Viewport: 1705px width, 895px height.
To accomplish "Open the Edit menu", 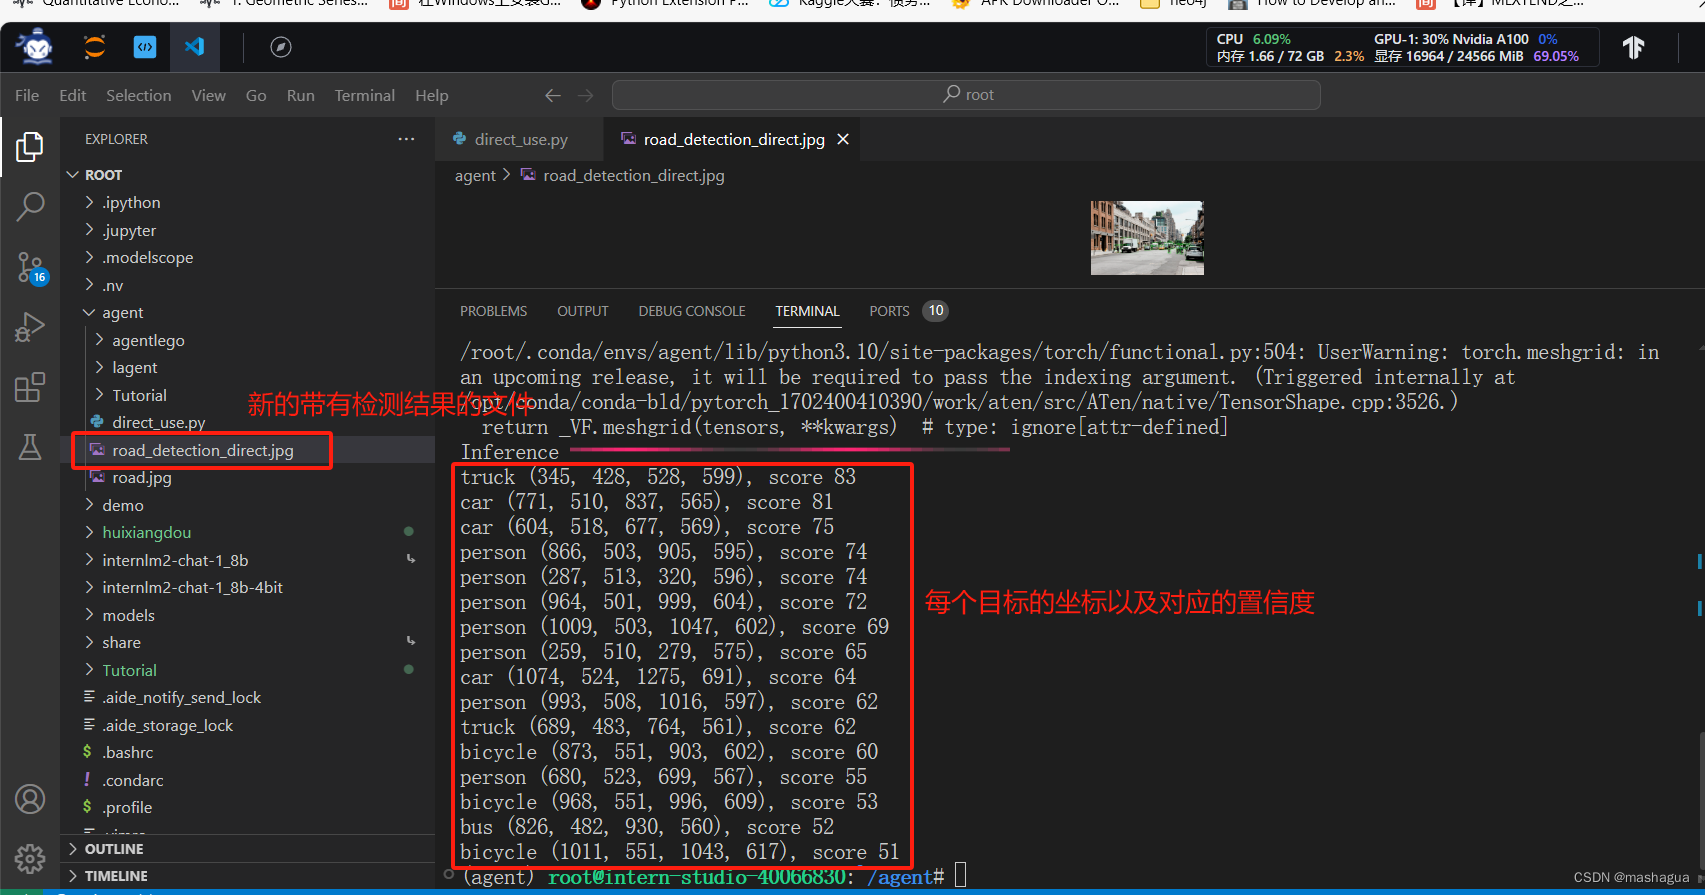I will coord(73,95).
